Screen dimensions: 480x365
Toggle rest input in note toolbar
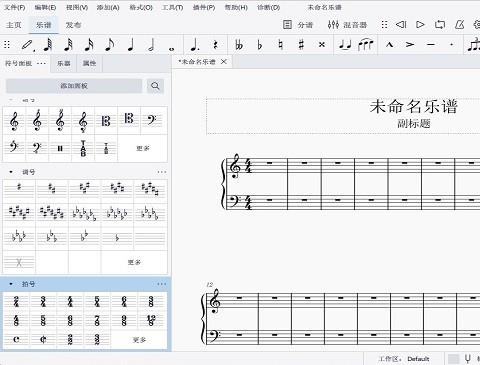click(215, 45)
